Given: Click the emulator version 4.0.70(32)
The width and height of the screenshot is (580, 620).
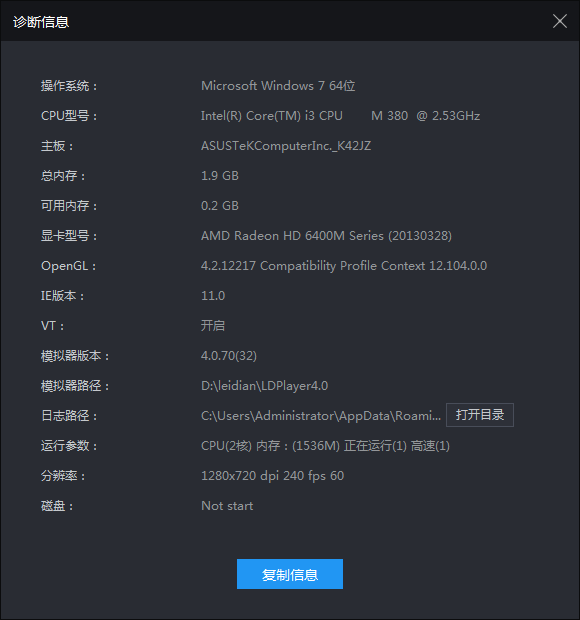Looking at the screenshot, I should (229, 355).
